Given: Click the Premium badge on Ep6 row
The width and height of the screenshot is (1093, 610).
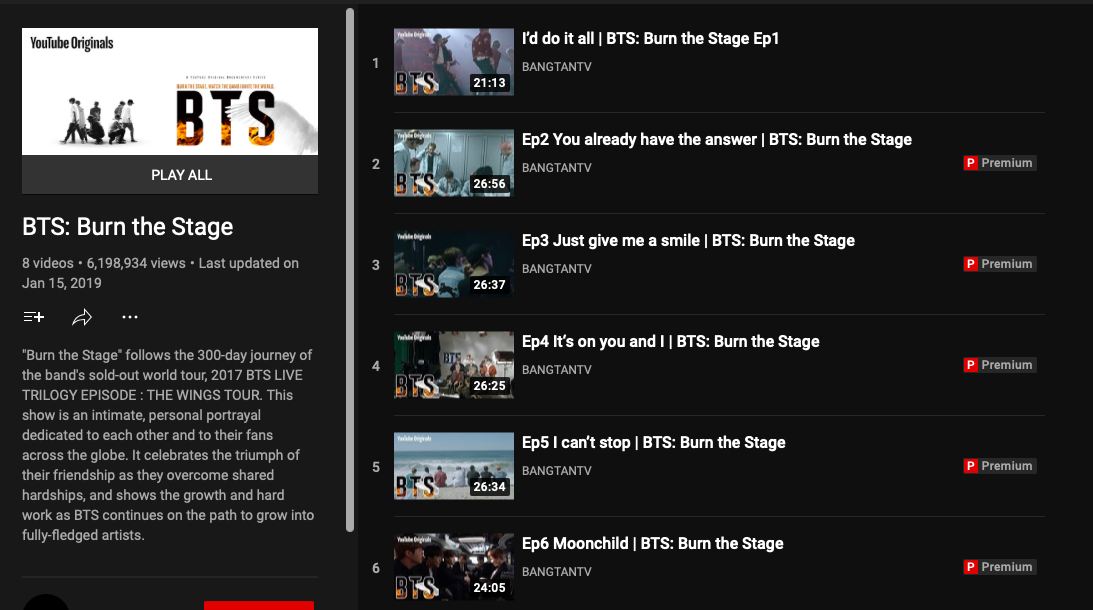Looking at the screenshot, I should [x=1000, y=567].
